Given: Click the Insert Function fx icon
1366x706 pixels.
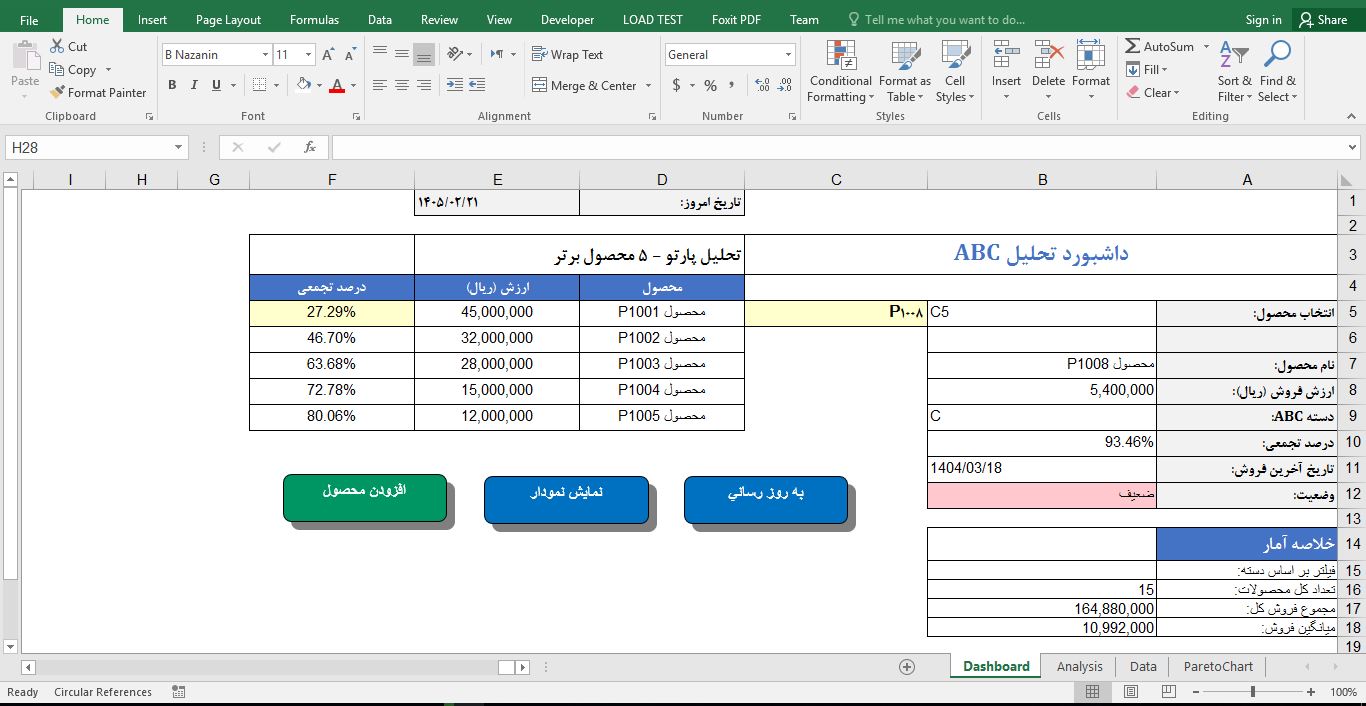Looking at the screenshot, I should click(x=310, y=147).
